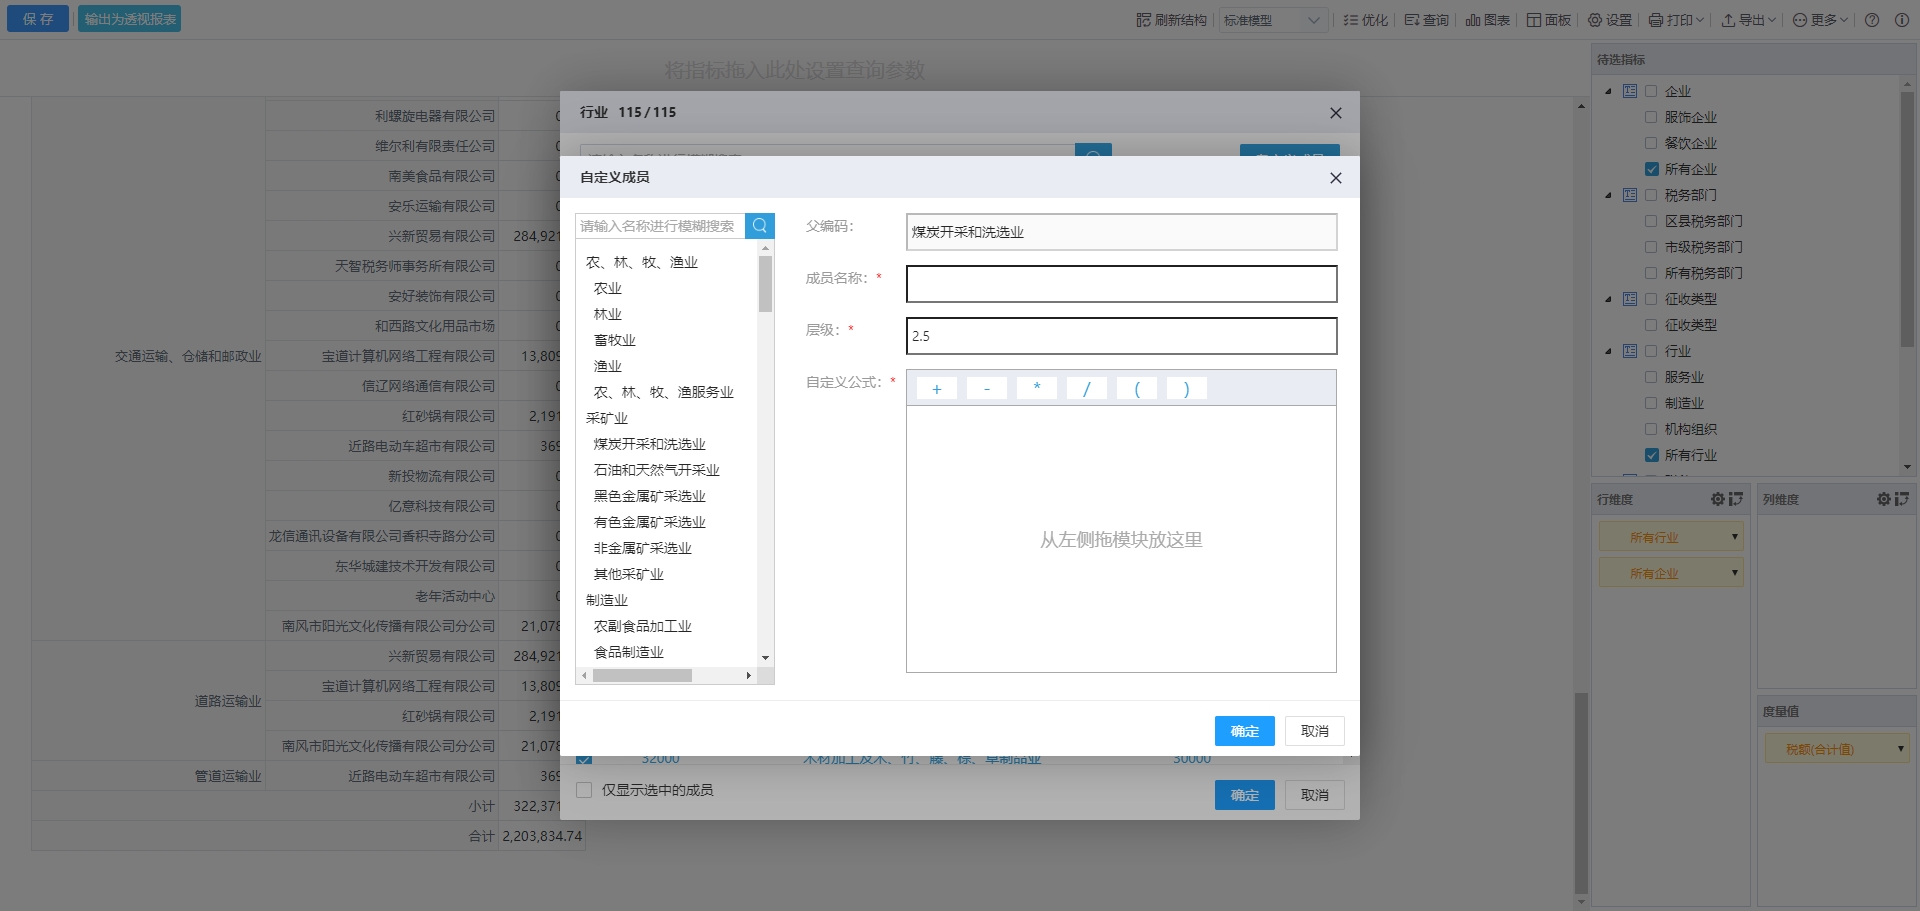Uncheck the 所有企业 checkbox

point(1652,169)
